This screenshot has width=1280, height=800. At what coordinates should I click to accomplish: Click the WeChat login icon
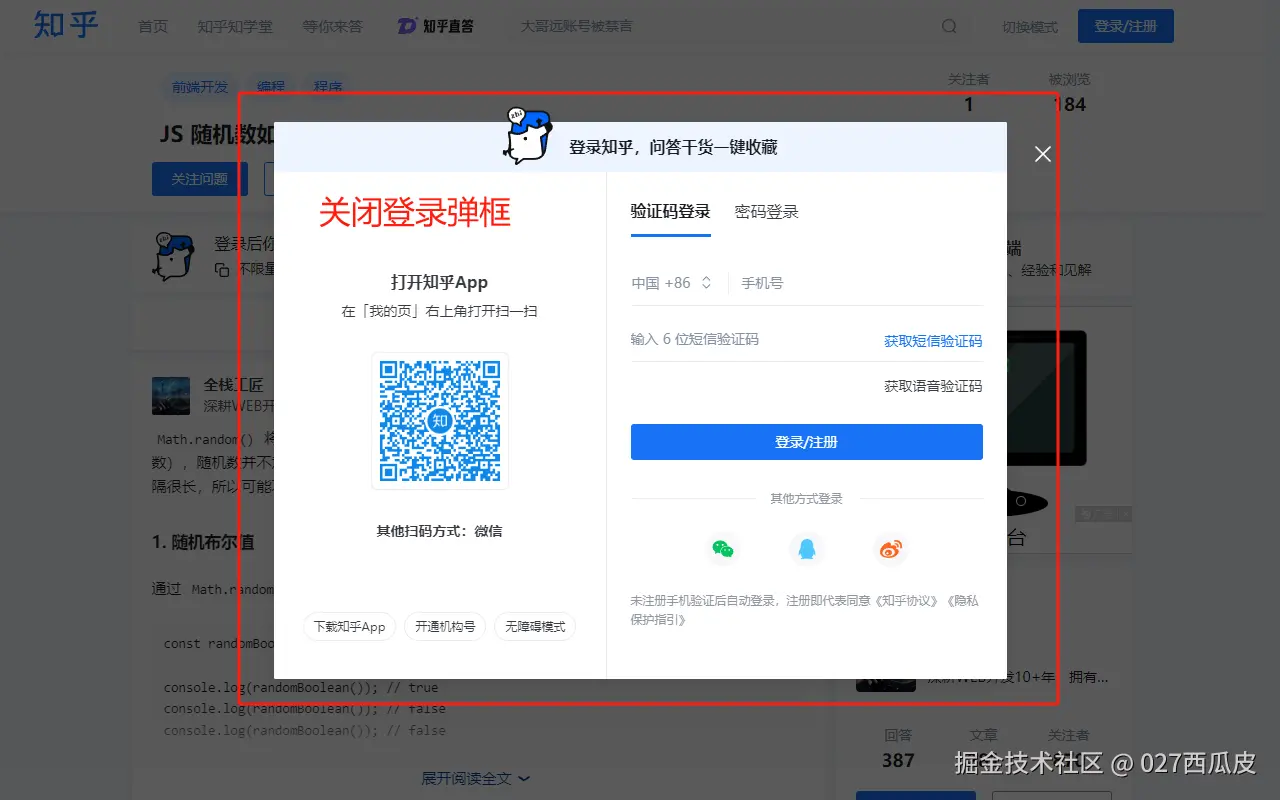(x=723, y=548)
